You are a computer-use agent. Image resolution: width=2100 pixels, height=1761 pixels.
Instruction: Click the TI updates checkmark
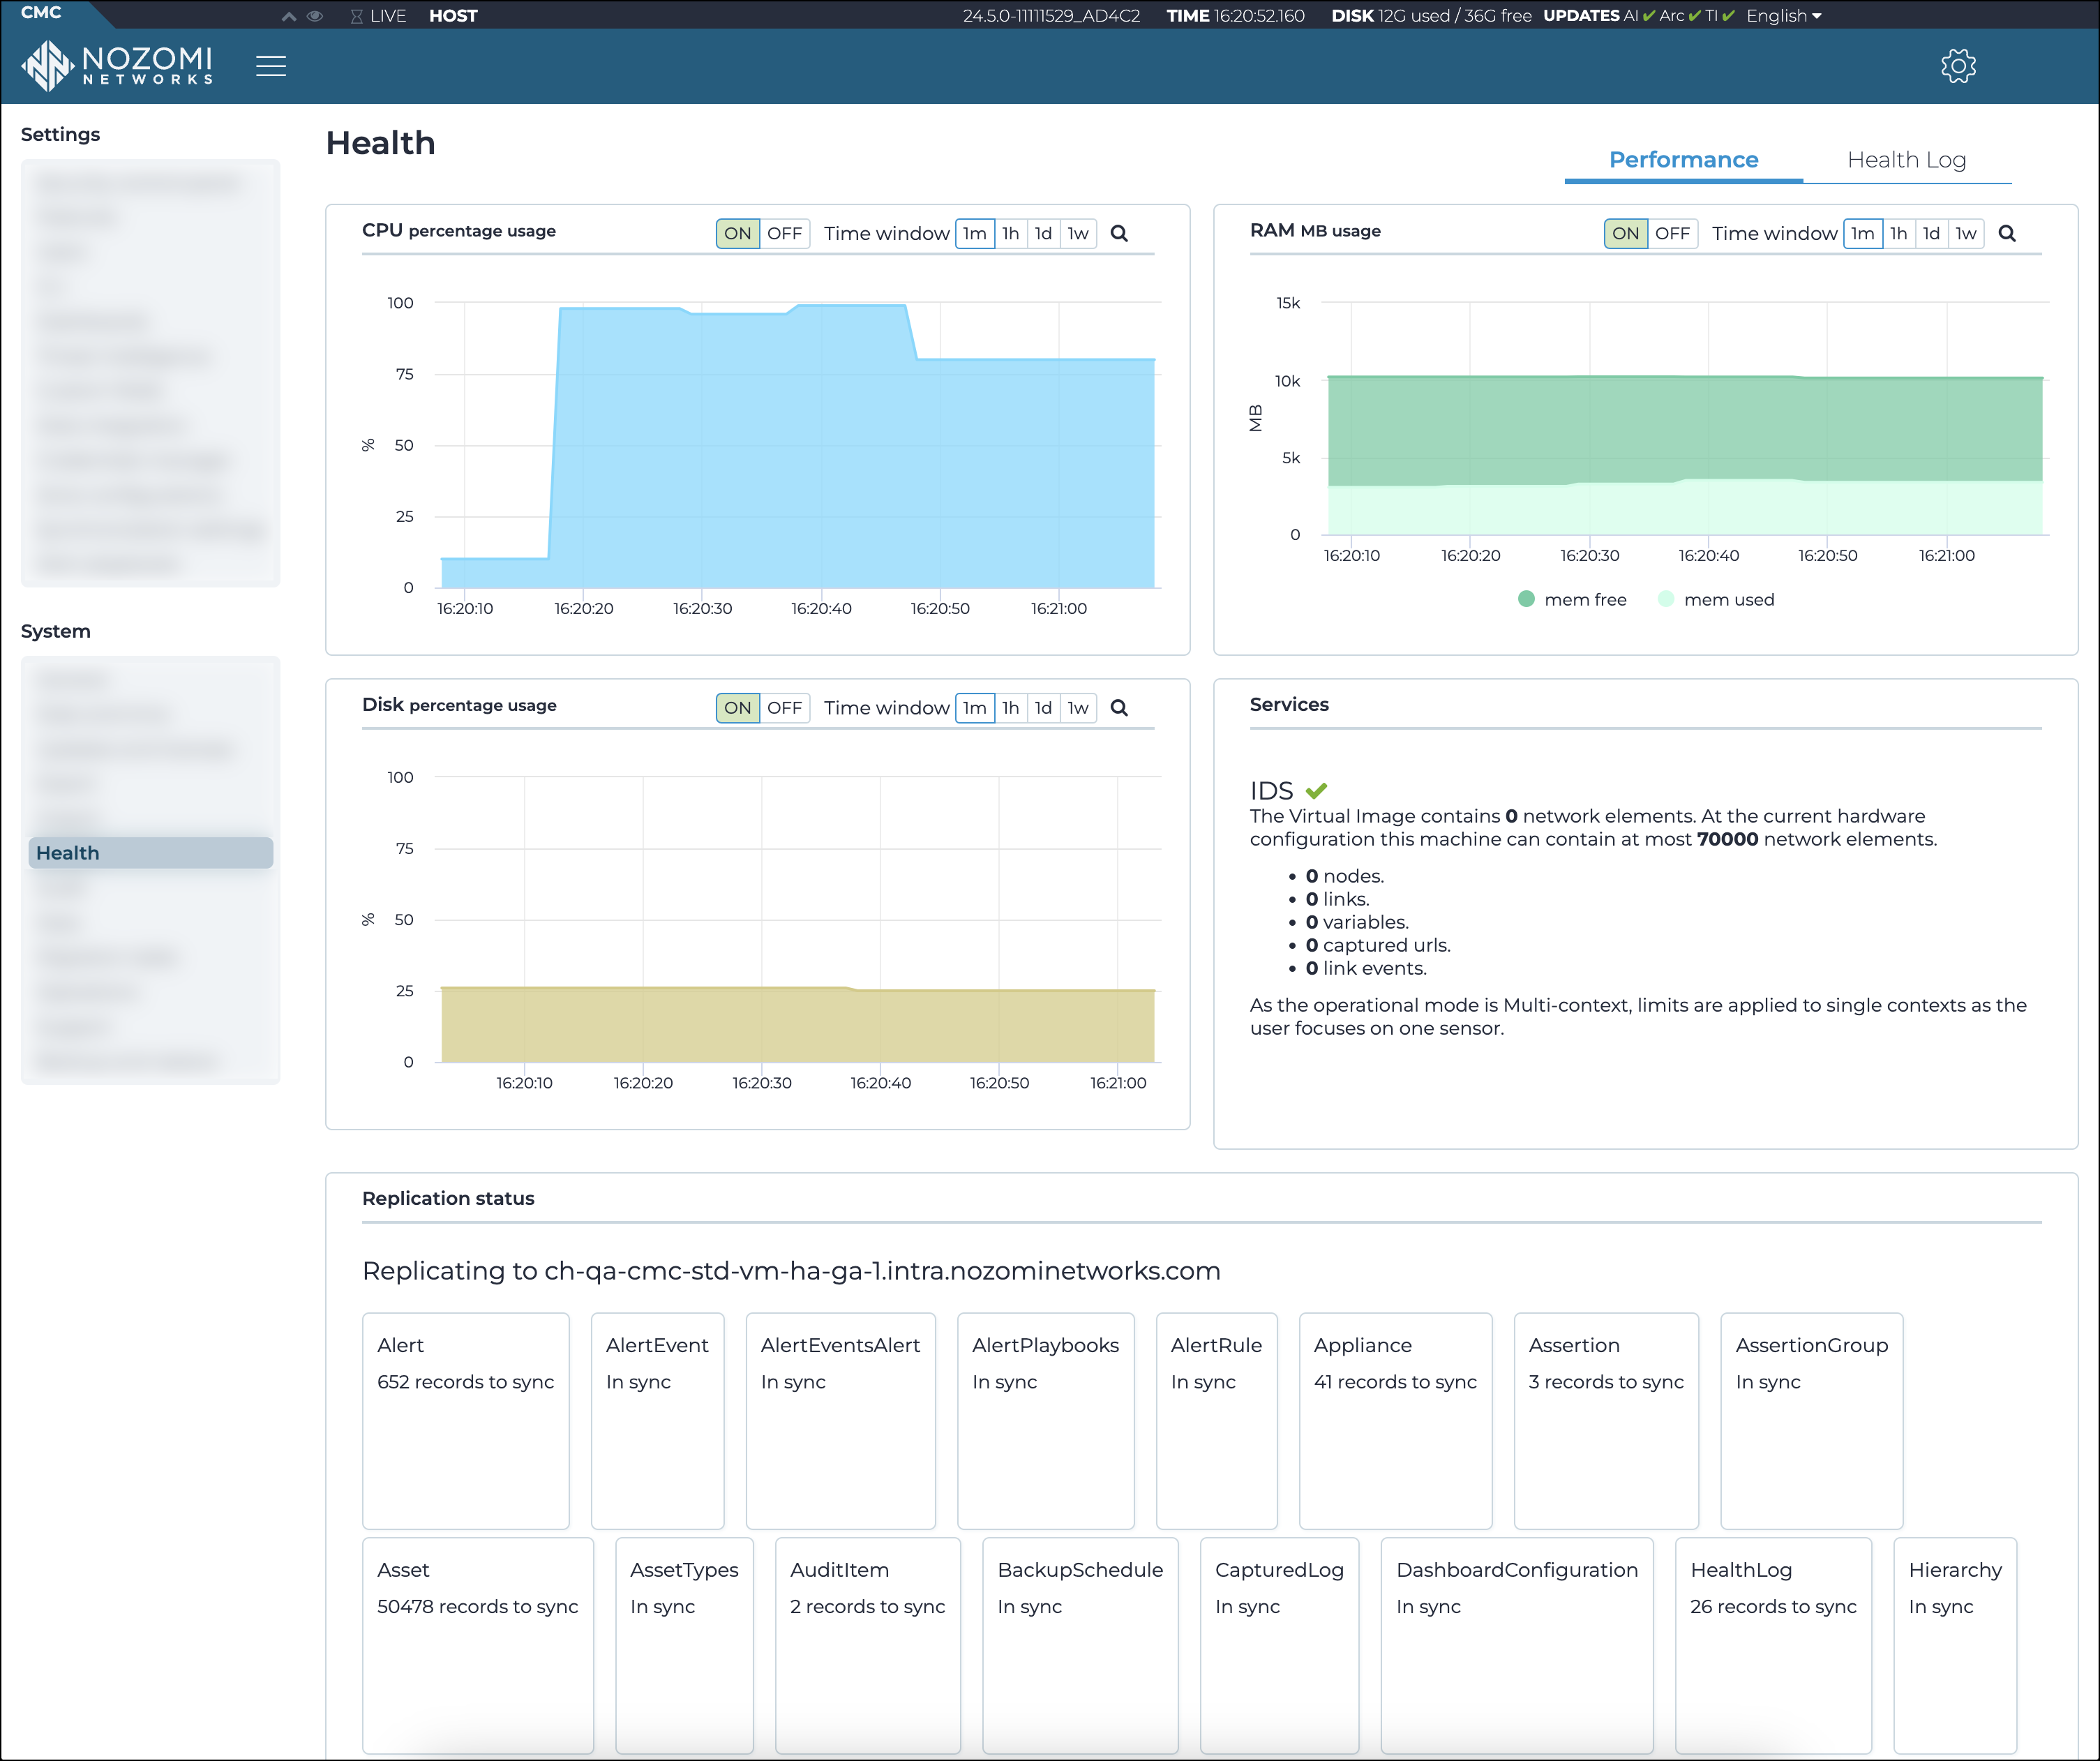coord(1728,16)
